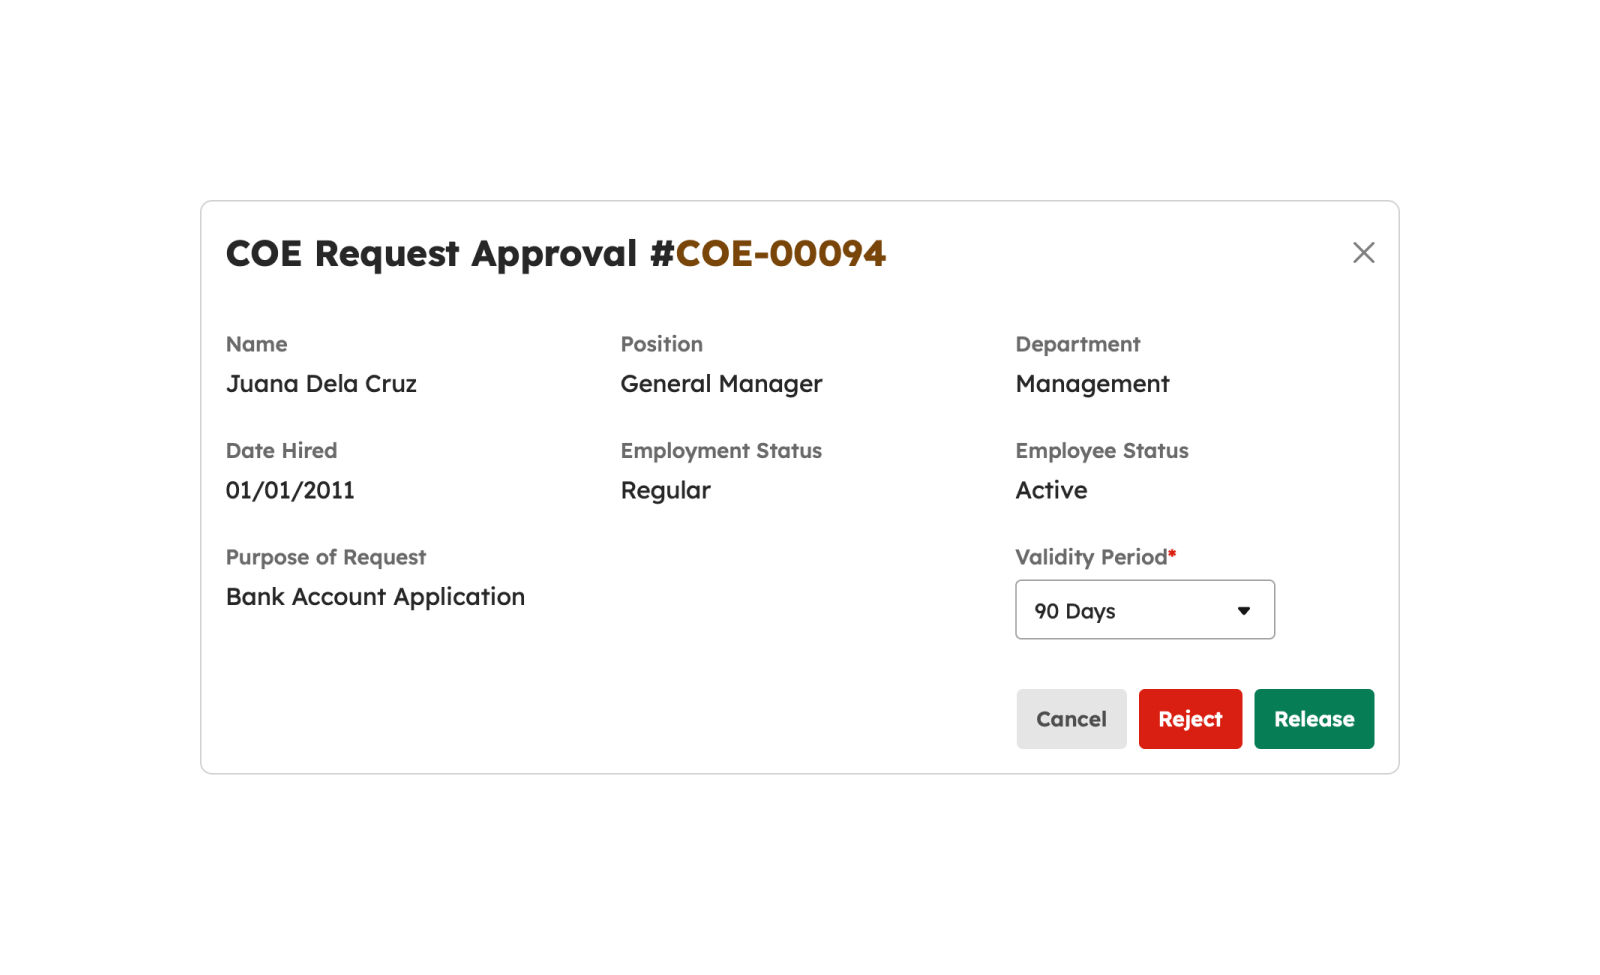Select the name Juana Dela Cruz

(x=321, y=384)
